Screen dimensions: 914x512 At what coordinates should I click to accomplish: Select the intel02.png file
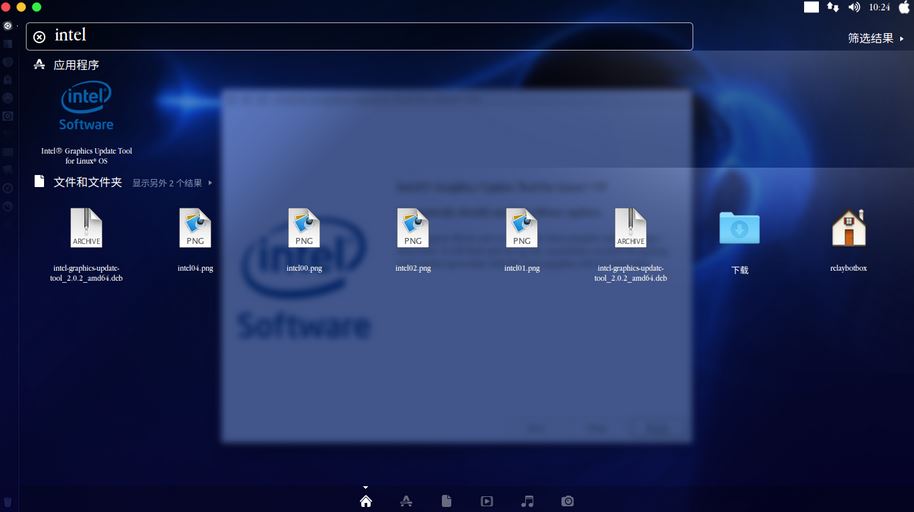(x=413, y=229)
